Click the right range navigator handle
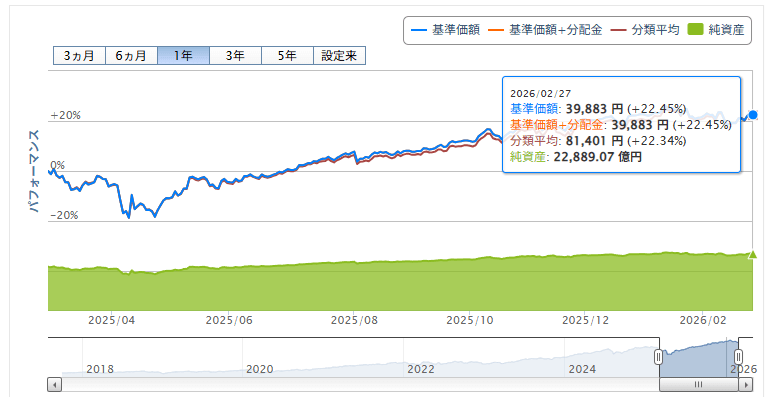The width and height of the screenshot is (772, 397). point(739,357)
